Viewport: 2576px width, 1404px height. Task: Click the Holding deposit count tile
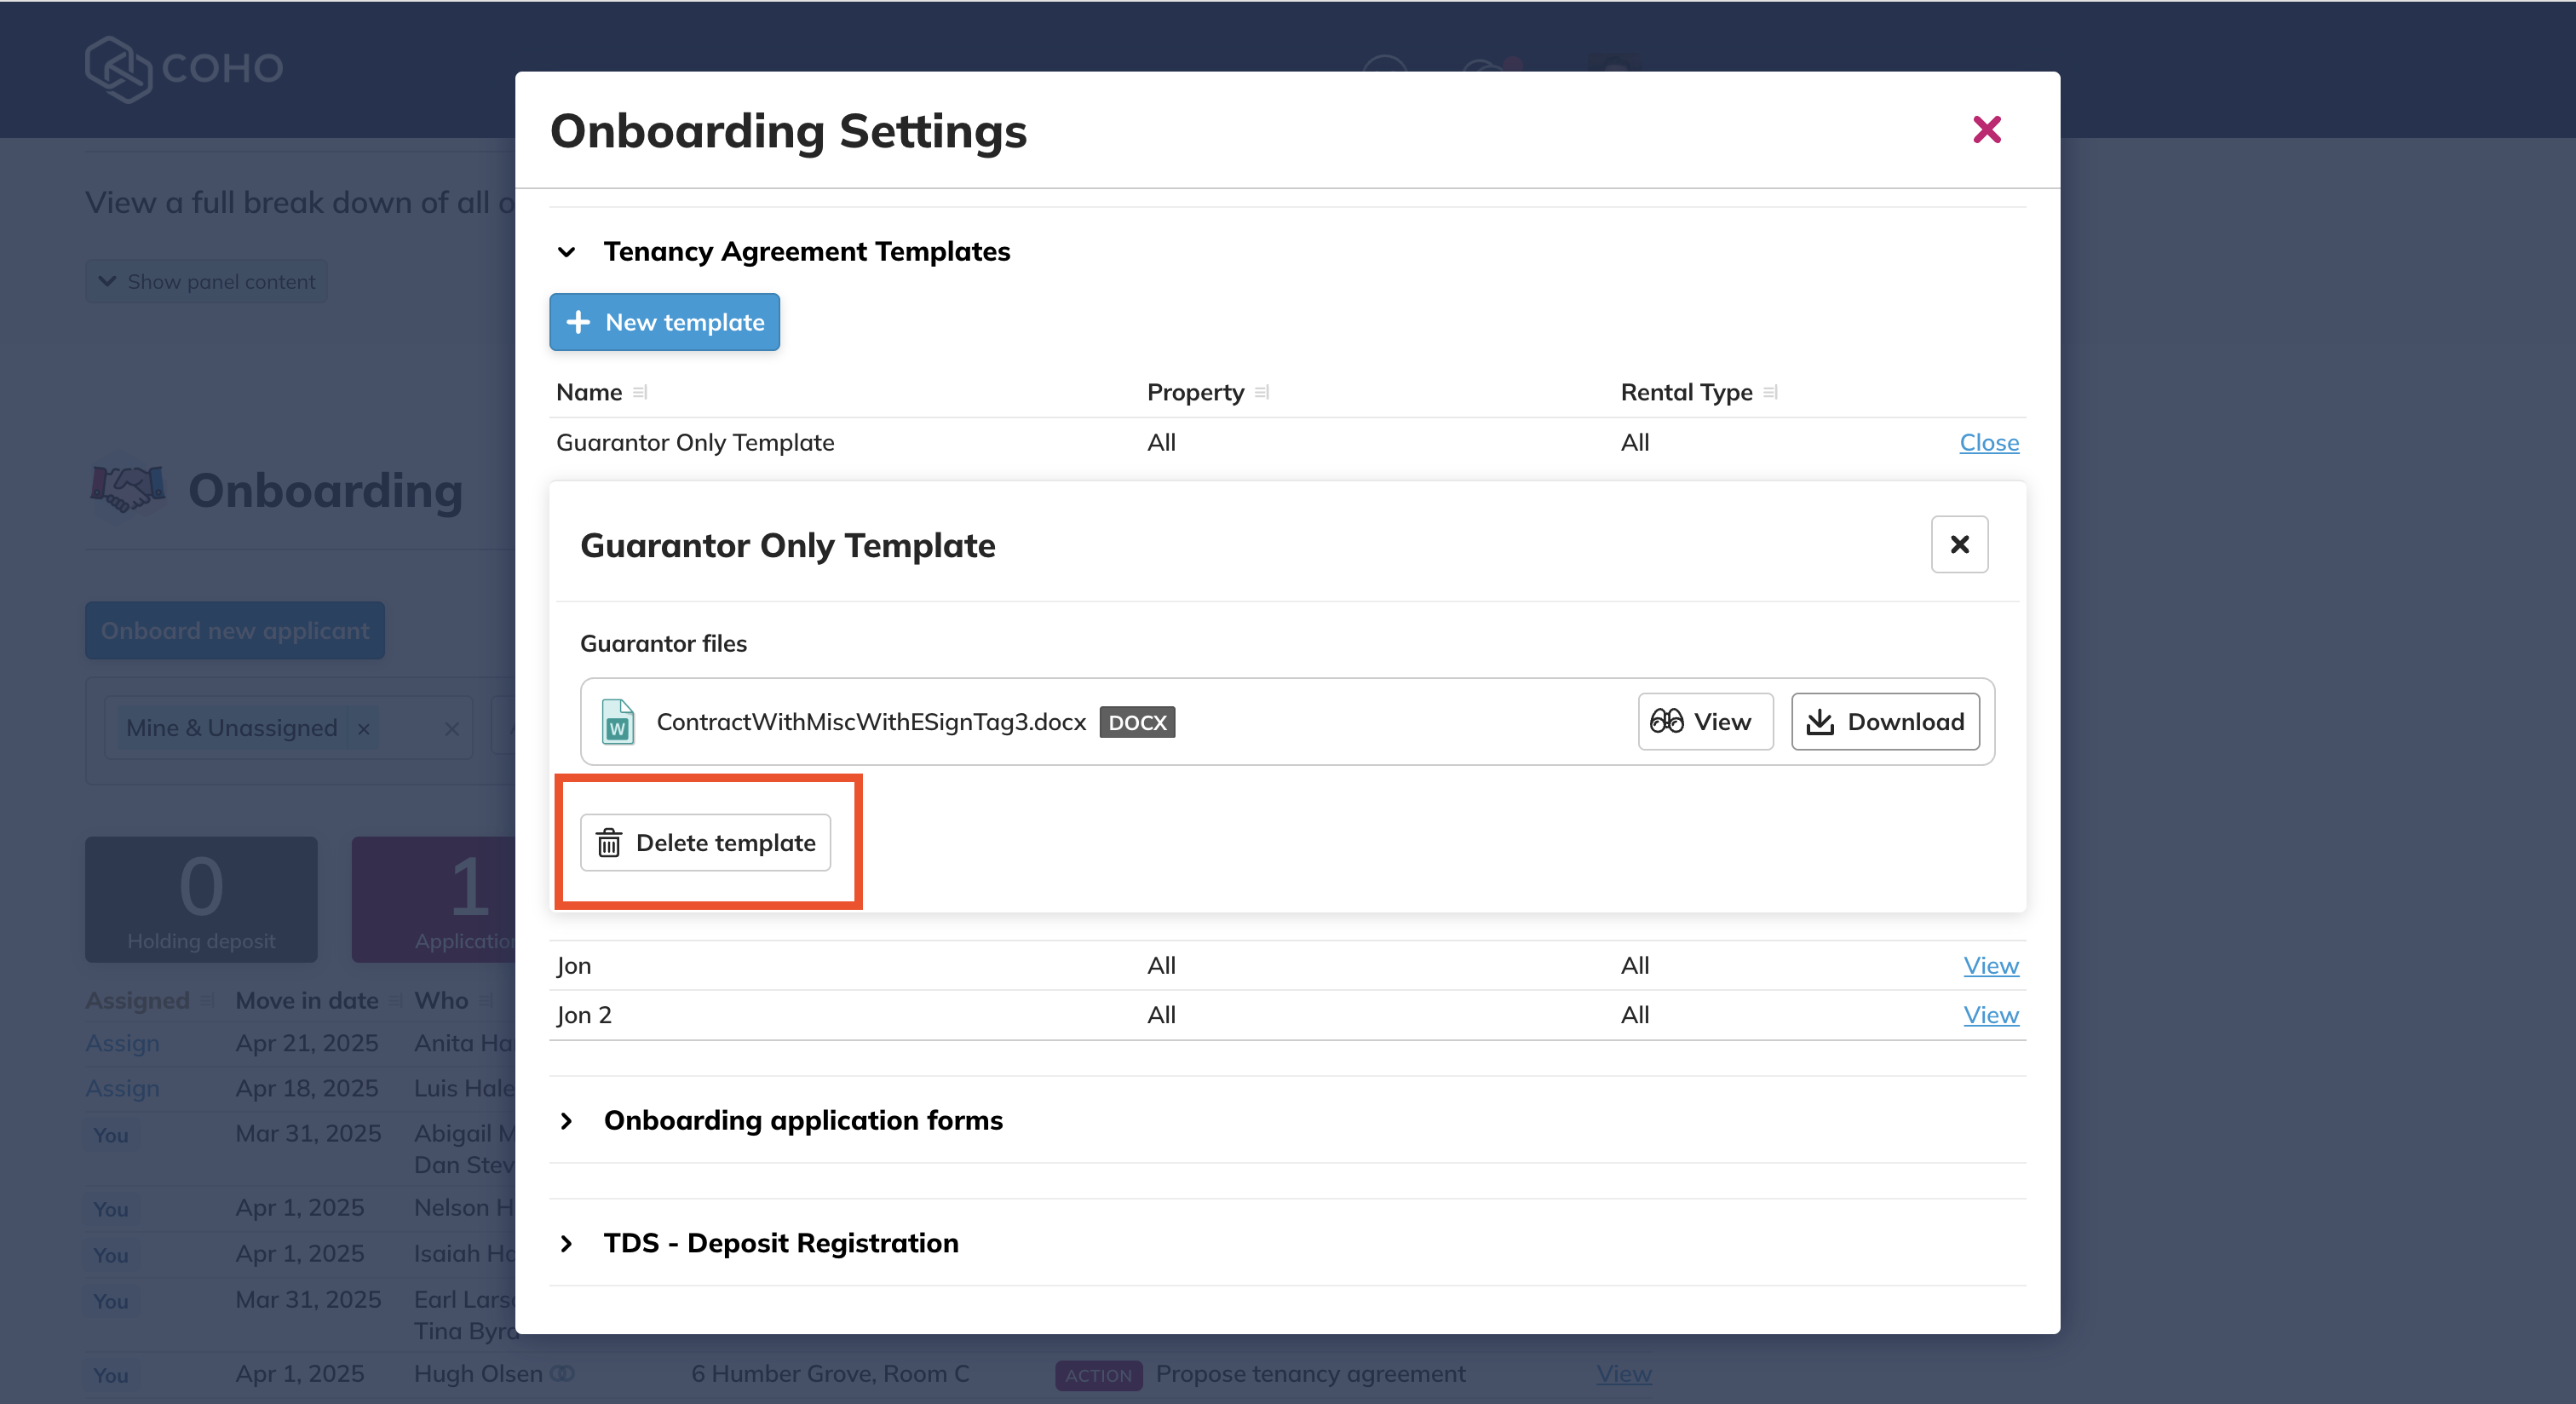tap(201, 900)
